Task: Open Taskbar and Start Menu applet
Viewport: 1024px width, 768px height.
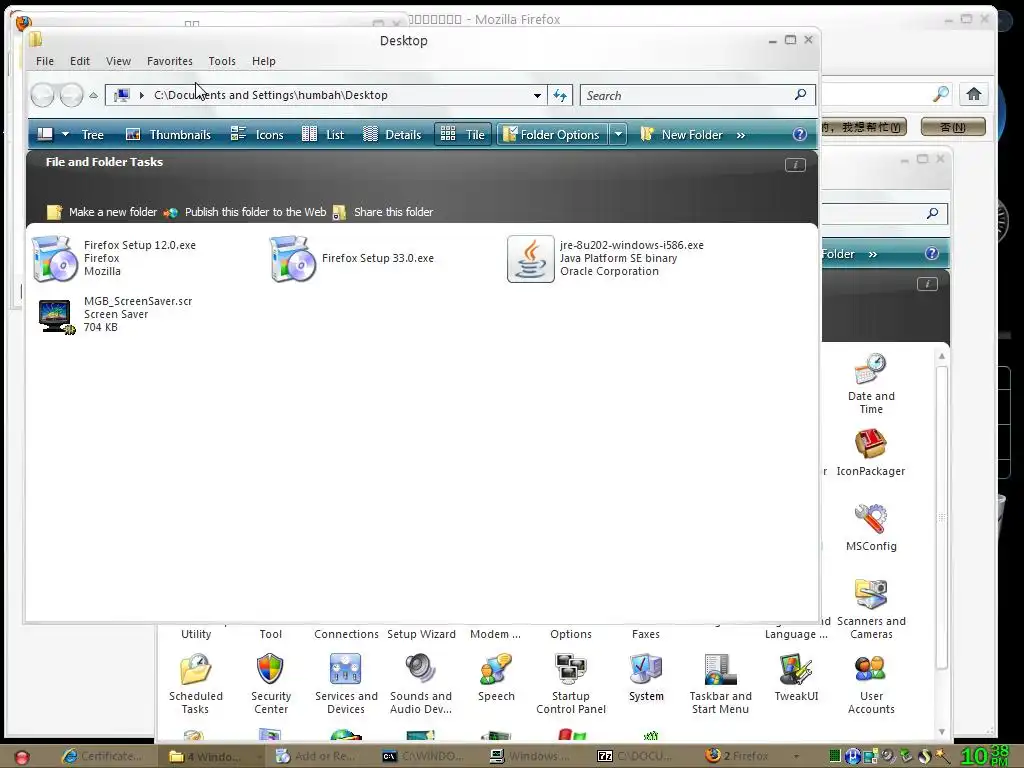Action: click(x=720, y=684)
